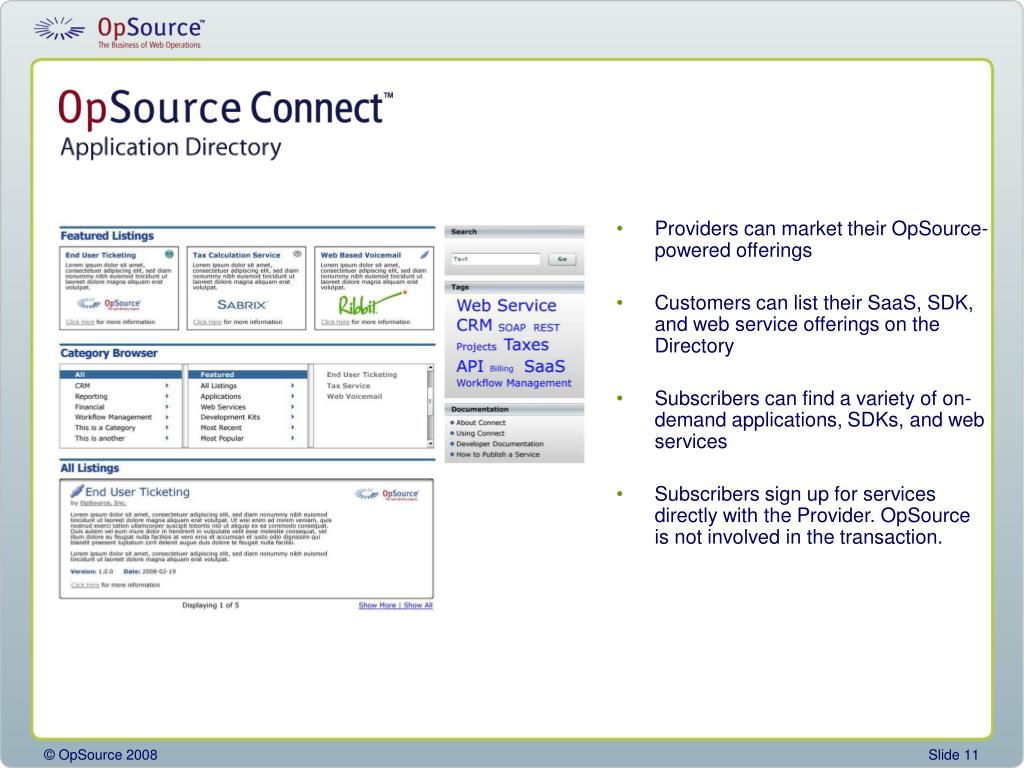Viewport: 1024px width, 768px height.
Task: Click the Show All link
Action: pyautogui.click(x=418, y=605)
